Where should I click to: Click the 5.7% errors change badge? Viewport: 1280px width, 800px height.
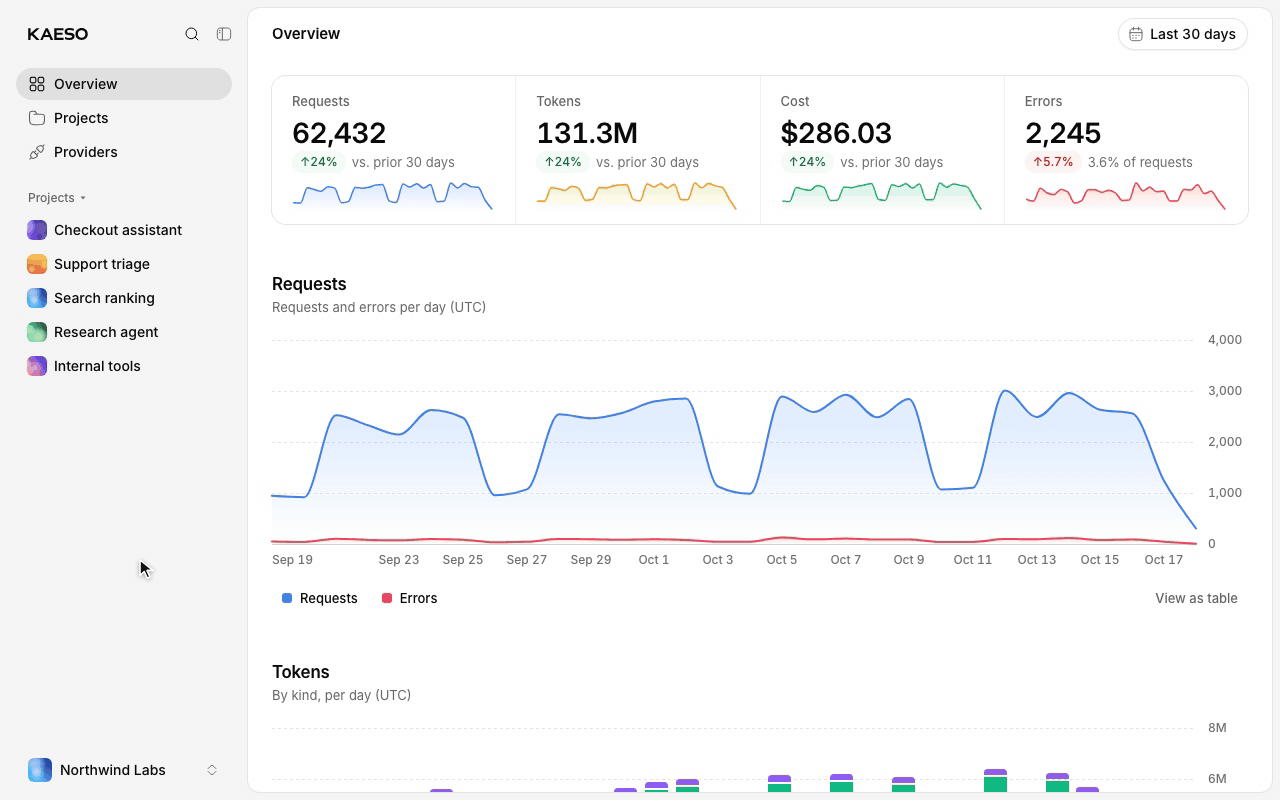click(1053, 162)
